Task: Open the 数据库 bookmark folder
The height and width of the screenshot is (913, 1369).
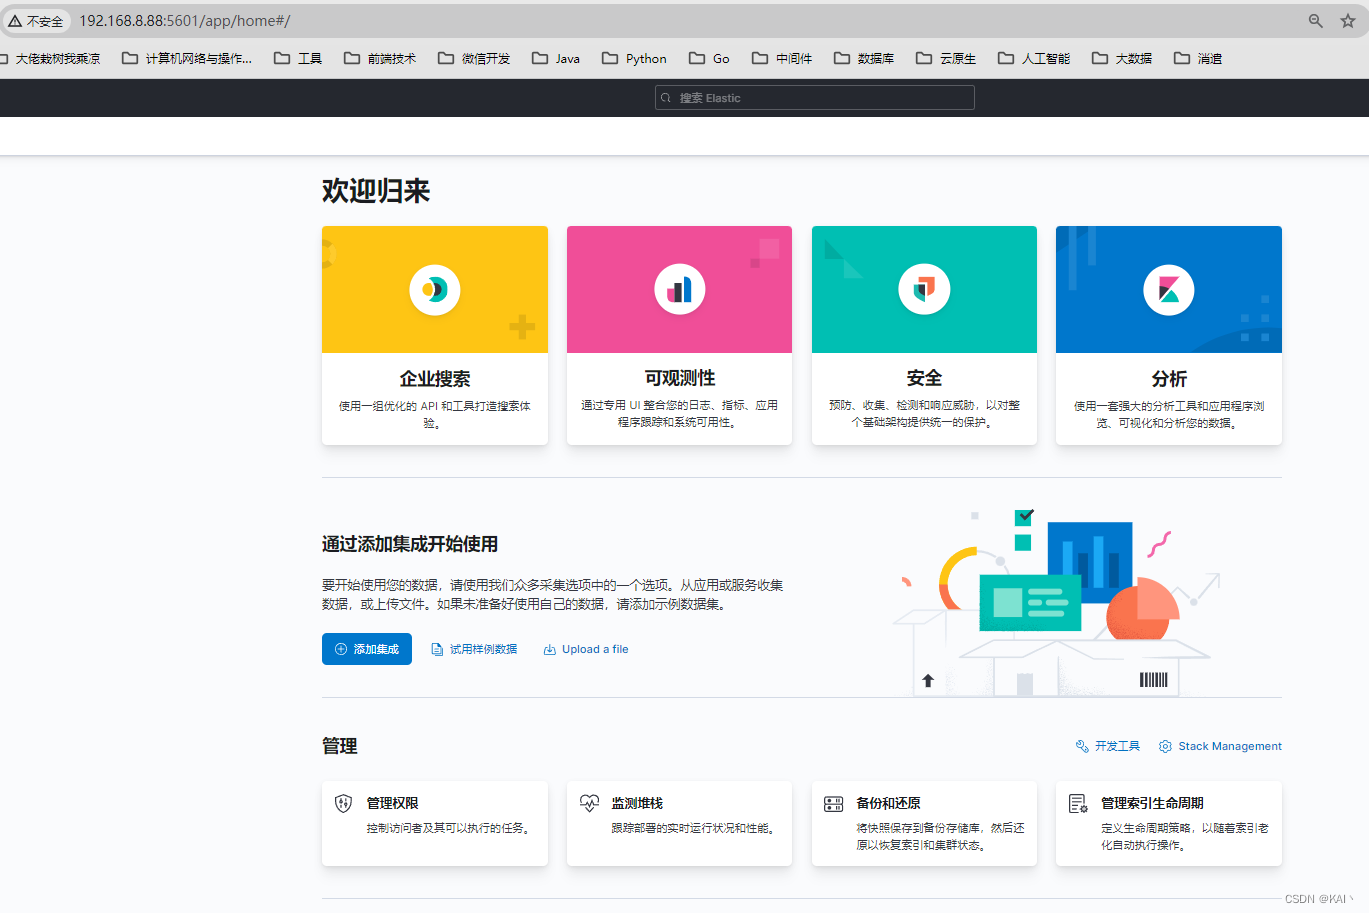Action: coord(864,58)
